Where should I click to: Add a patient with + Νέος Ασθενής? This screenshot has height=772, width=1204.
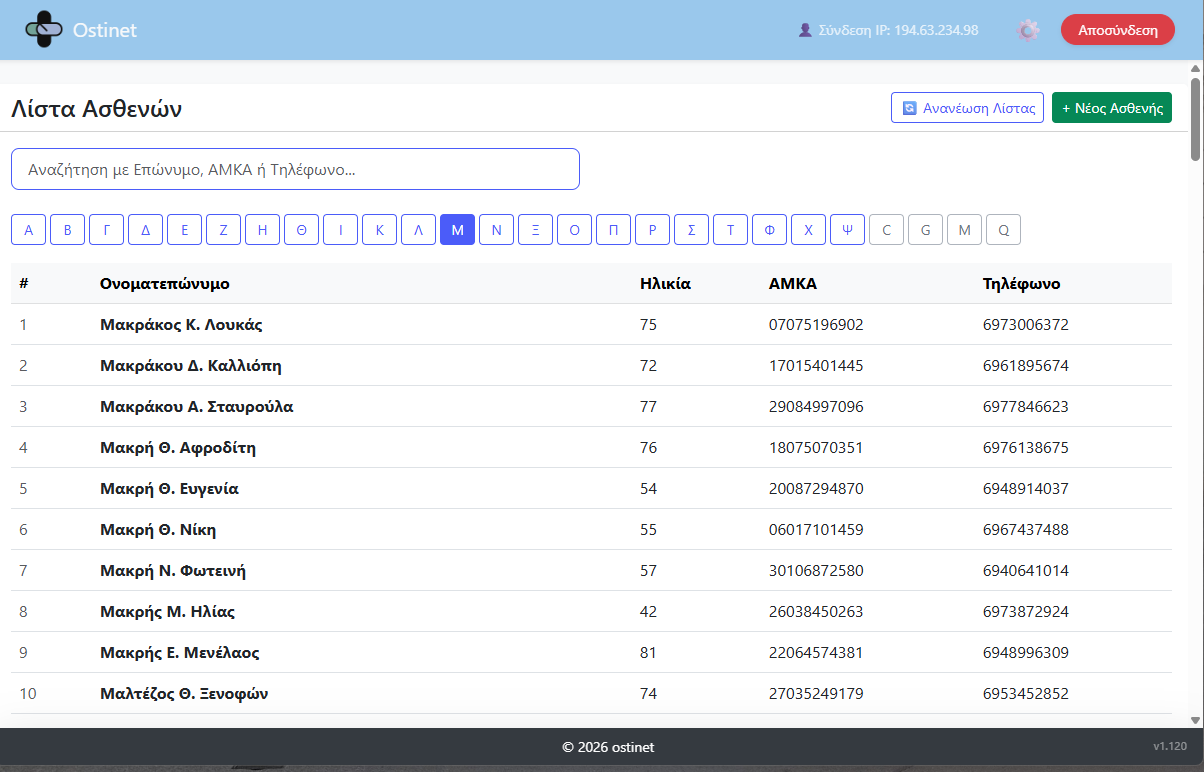[x=1112, y=108]
